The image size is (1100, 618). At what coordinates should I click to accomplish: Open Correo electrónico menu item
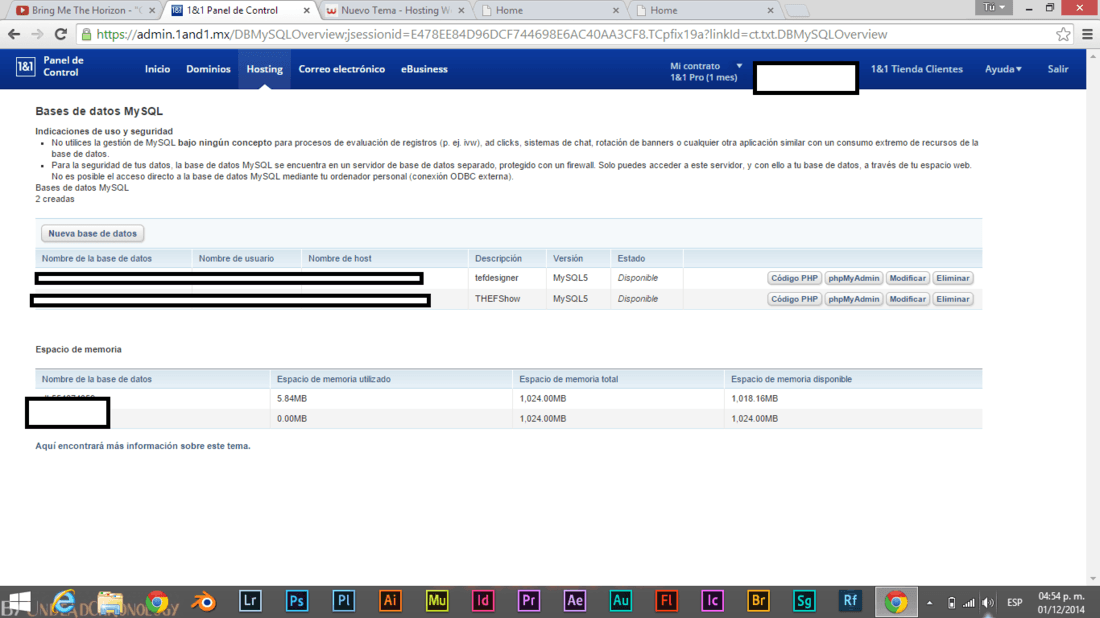[342, 69]
